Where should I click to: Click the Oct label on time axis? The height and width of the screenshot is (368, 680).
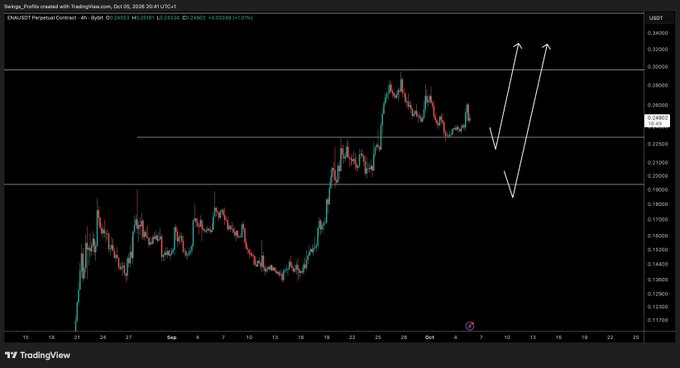point(430,337)
